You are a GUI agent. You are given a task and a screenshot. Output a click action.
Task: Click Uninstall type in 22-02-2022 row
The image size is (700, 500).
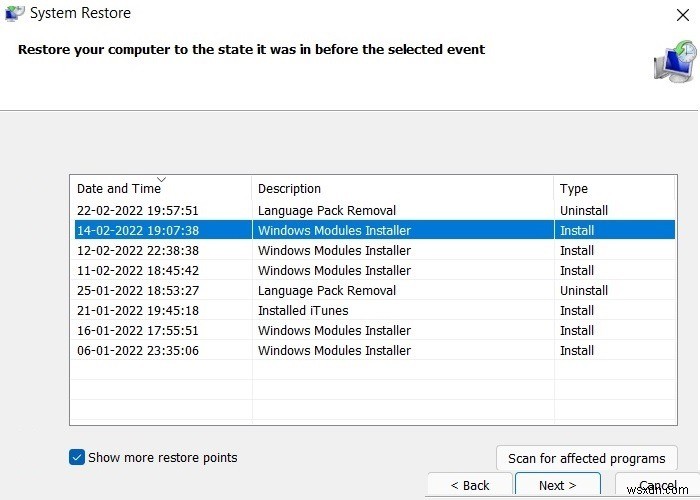pos(584,210)
